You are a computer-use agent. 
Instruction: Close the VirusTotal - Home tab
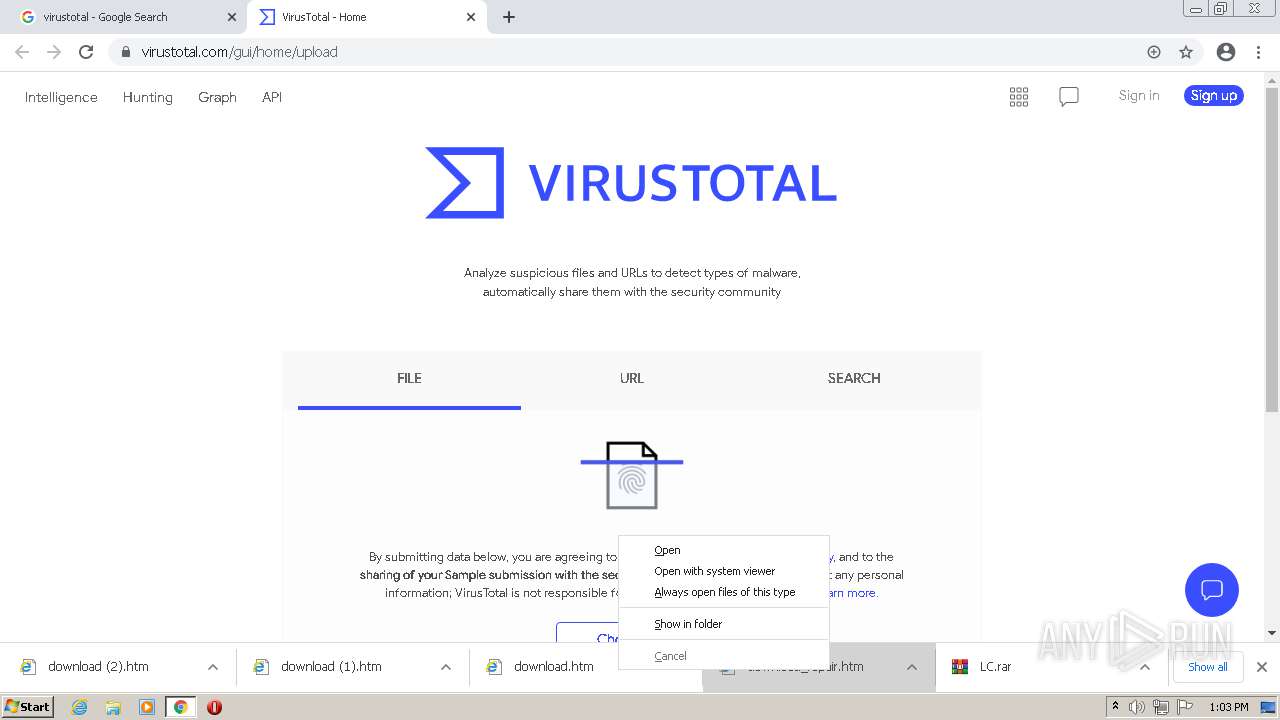click(x=471, y=17)
